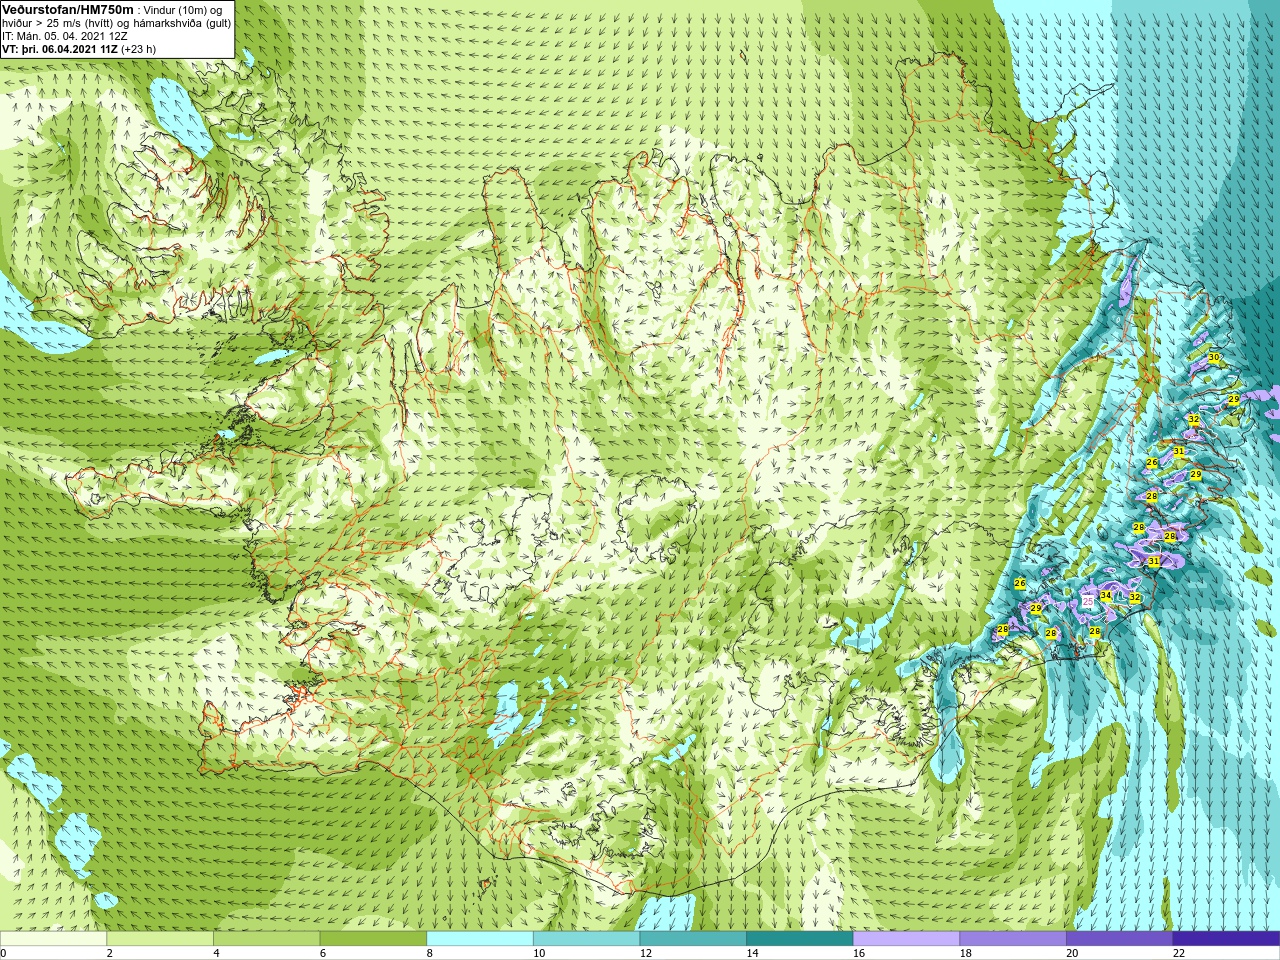The height and width of the screenshot is (960, 1280).
Task: Click the legend scale value "6"
Action: tap(323, 953)
